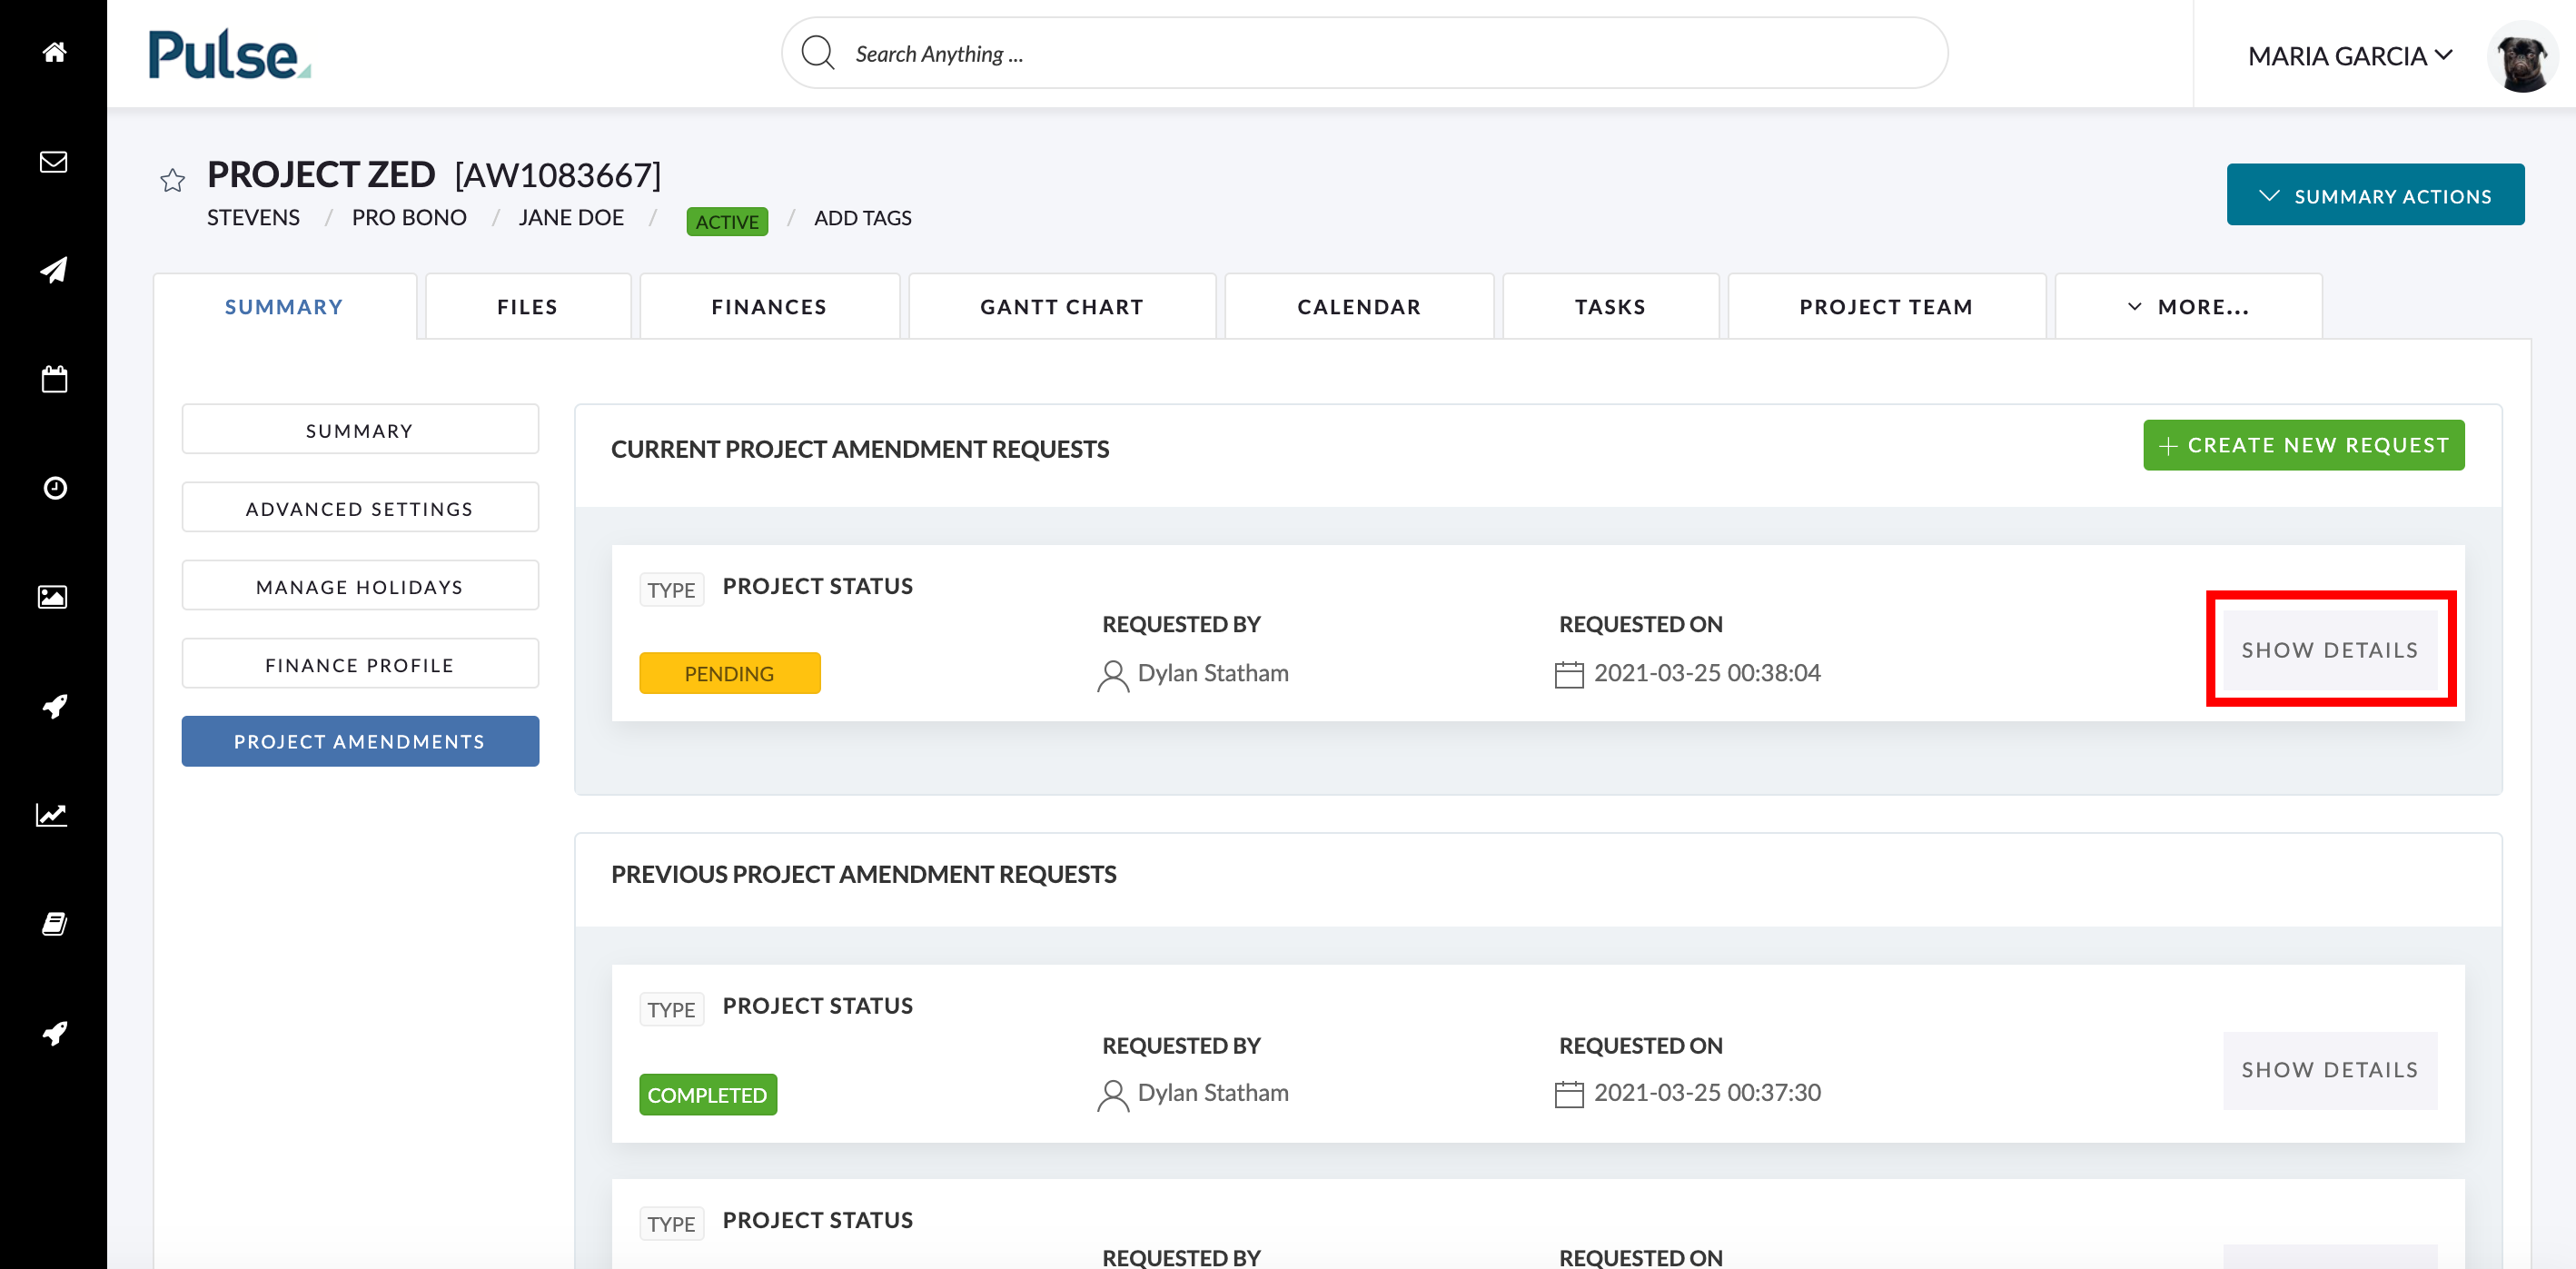Viewport: 2576px width, 1269px height.
Task: Open the Gantt Chart tab
Action: coord(1062,307)
